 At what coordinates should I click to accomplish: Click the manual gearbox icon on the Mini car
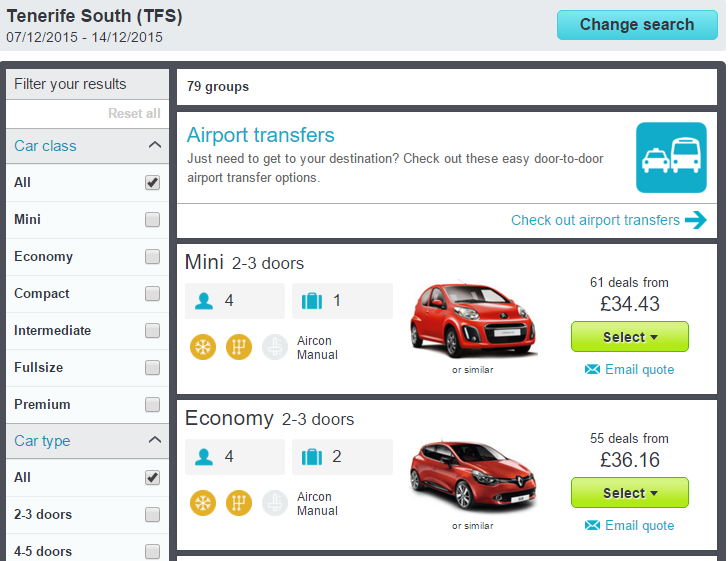pyautogui.click(x=238, y=347)
